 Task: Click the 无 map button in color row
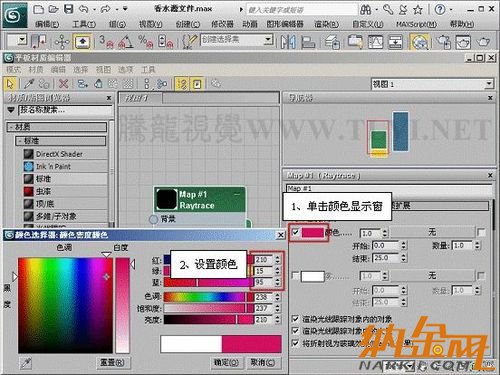coord(432,232)
